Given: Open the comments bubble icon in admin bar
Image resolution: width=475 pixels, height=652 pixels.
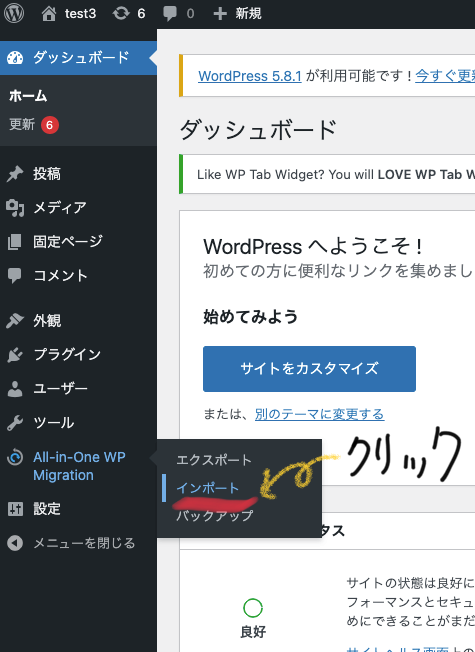Looking at the screenshot, I should (169, 14).
